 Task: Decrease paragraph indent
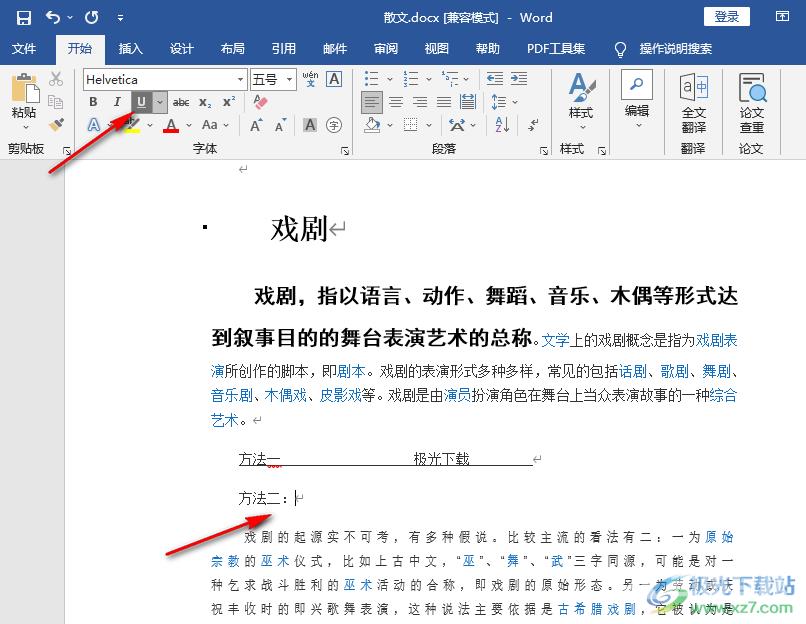(x=494, y=79)
